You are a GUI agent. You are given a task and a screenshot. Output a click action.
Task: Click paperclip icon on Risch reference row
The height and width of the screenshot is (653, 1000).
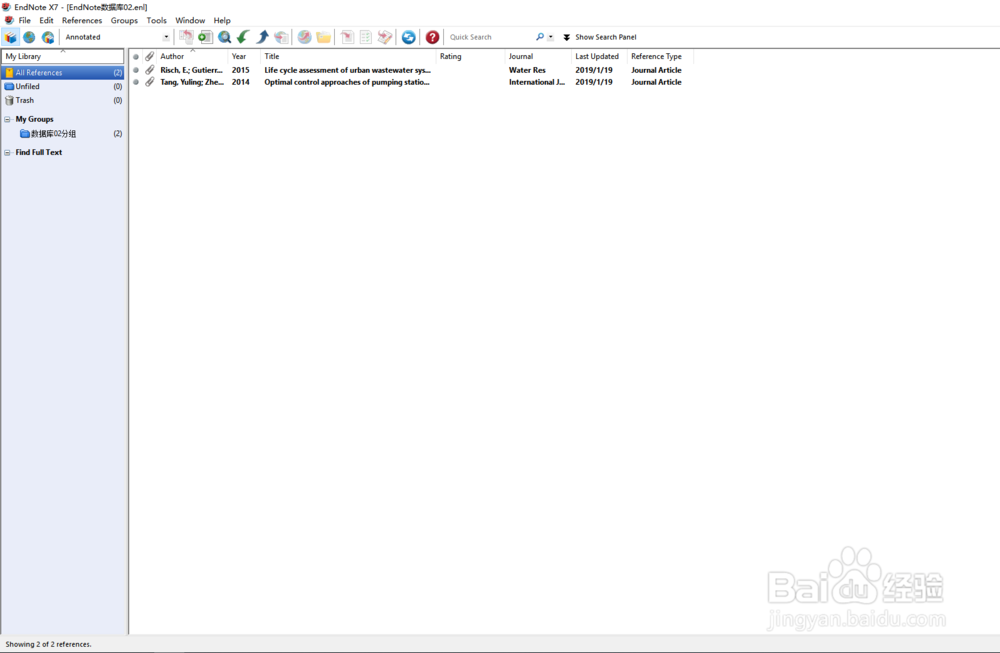tap(149, 70)
